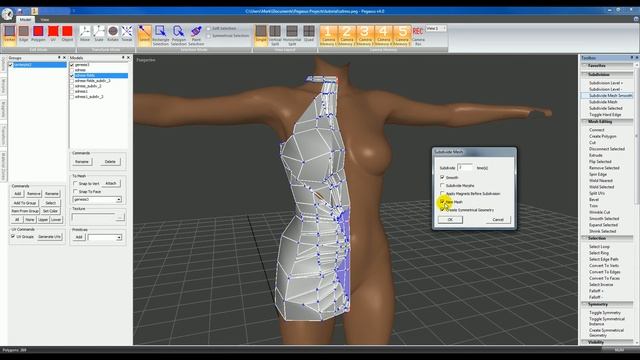Cancel the Subdivide Mesh dialog
The image size is (640, 360).
(x=498, y=220)
